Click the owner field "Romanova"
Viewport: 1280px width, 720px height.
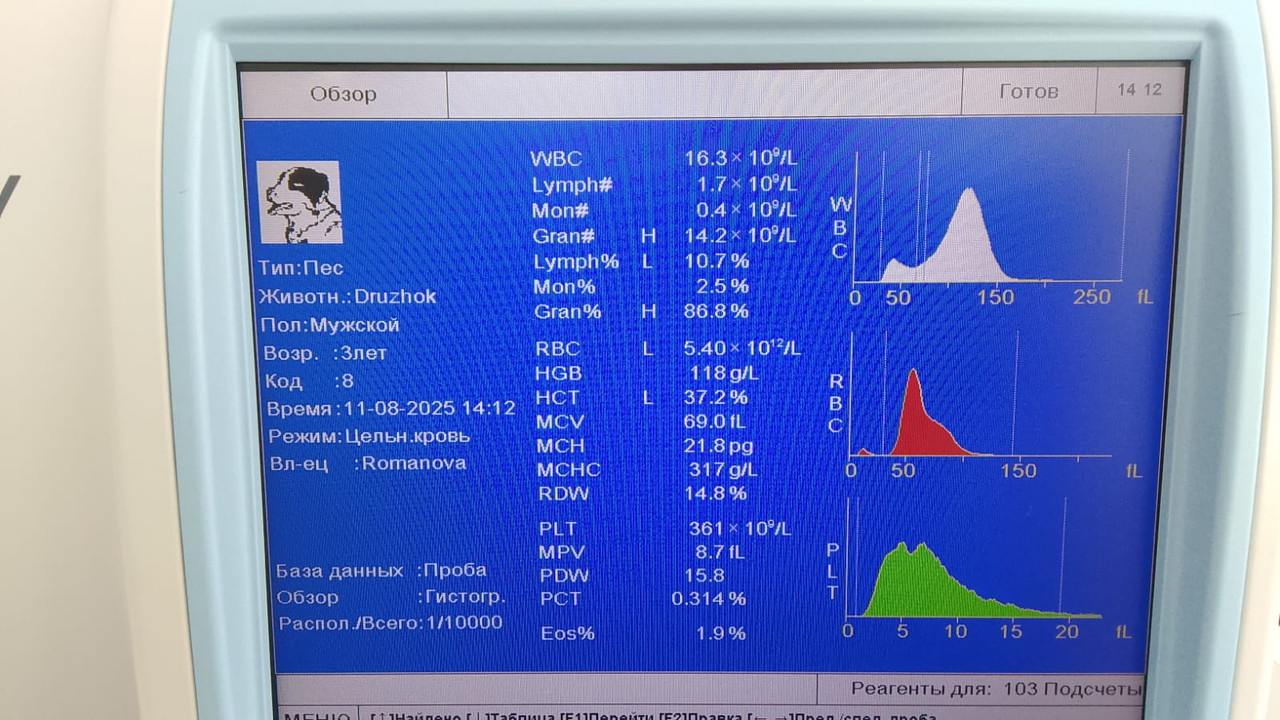coord(414,463)
